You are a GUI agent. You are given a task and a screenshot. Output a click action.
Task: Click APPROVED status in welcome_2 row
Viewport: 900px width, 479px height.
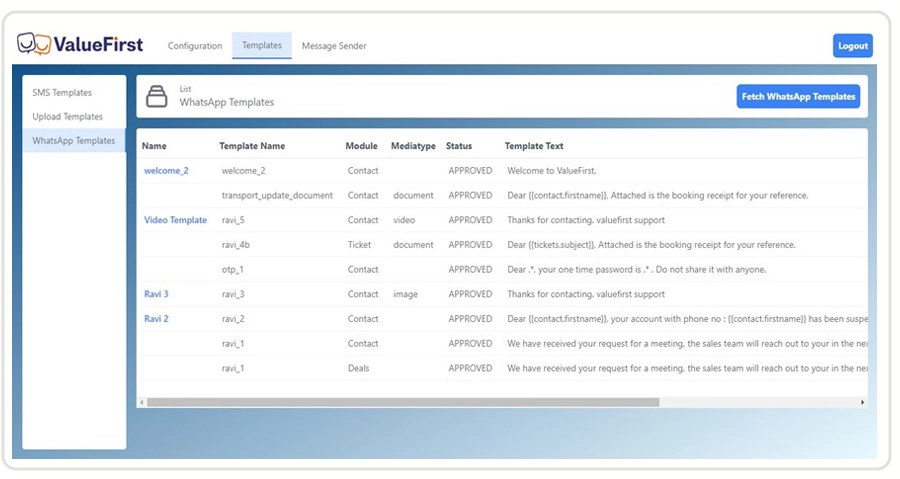[x=470, y=170]
